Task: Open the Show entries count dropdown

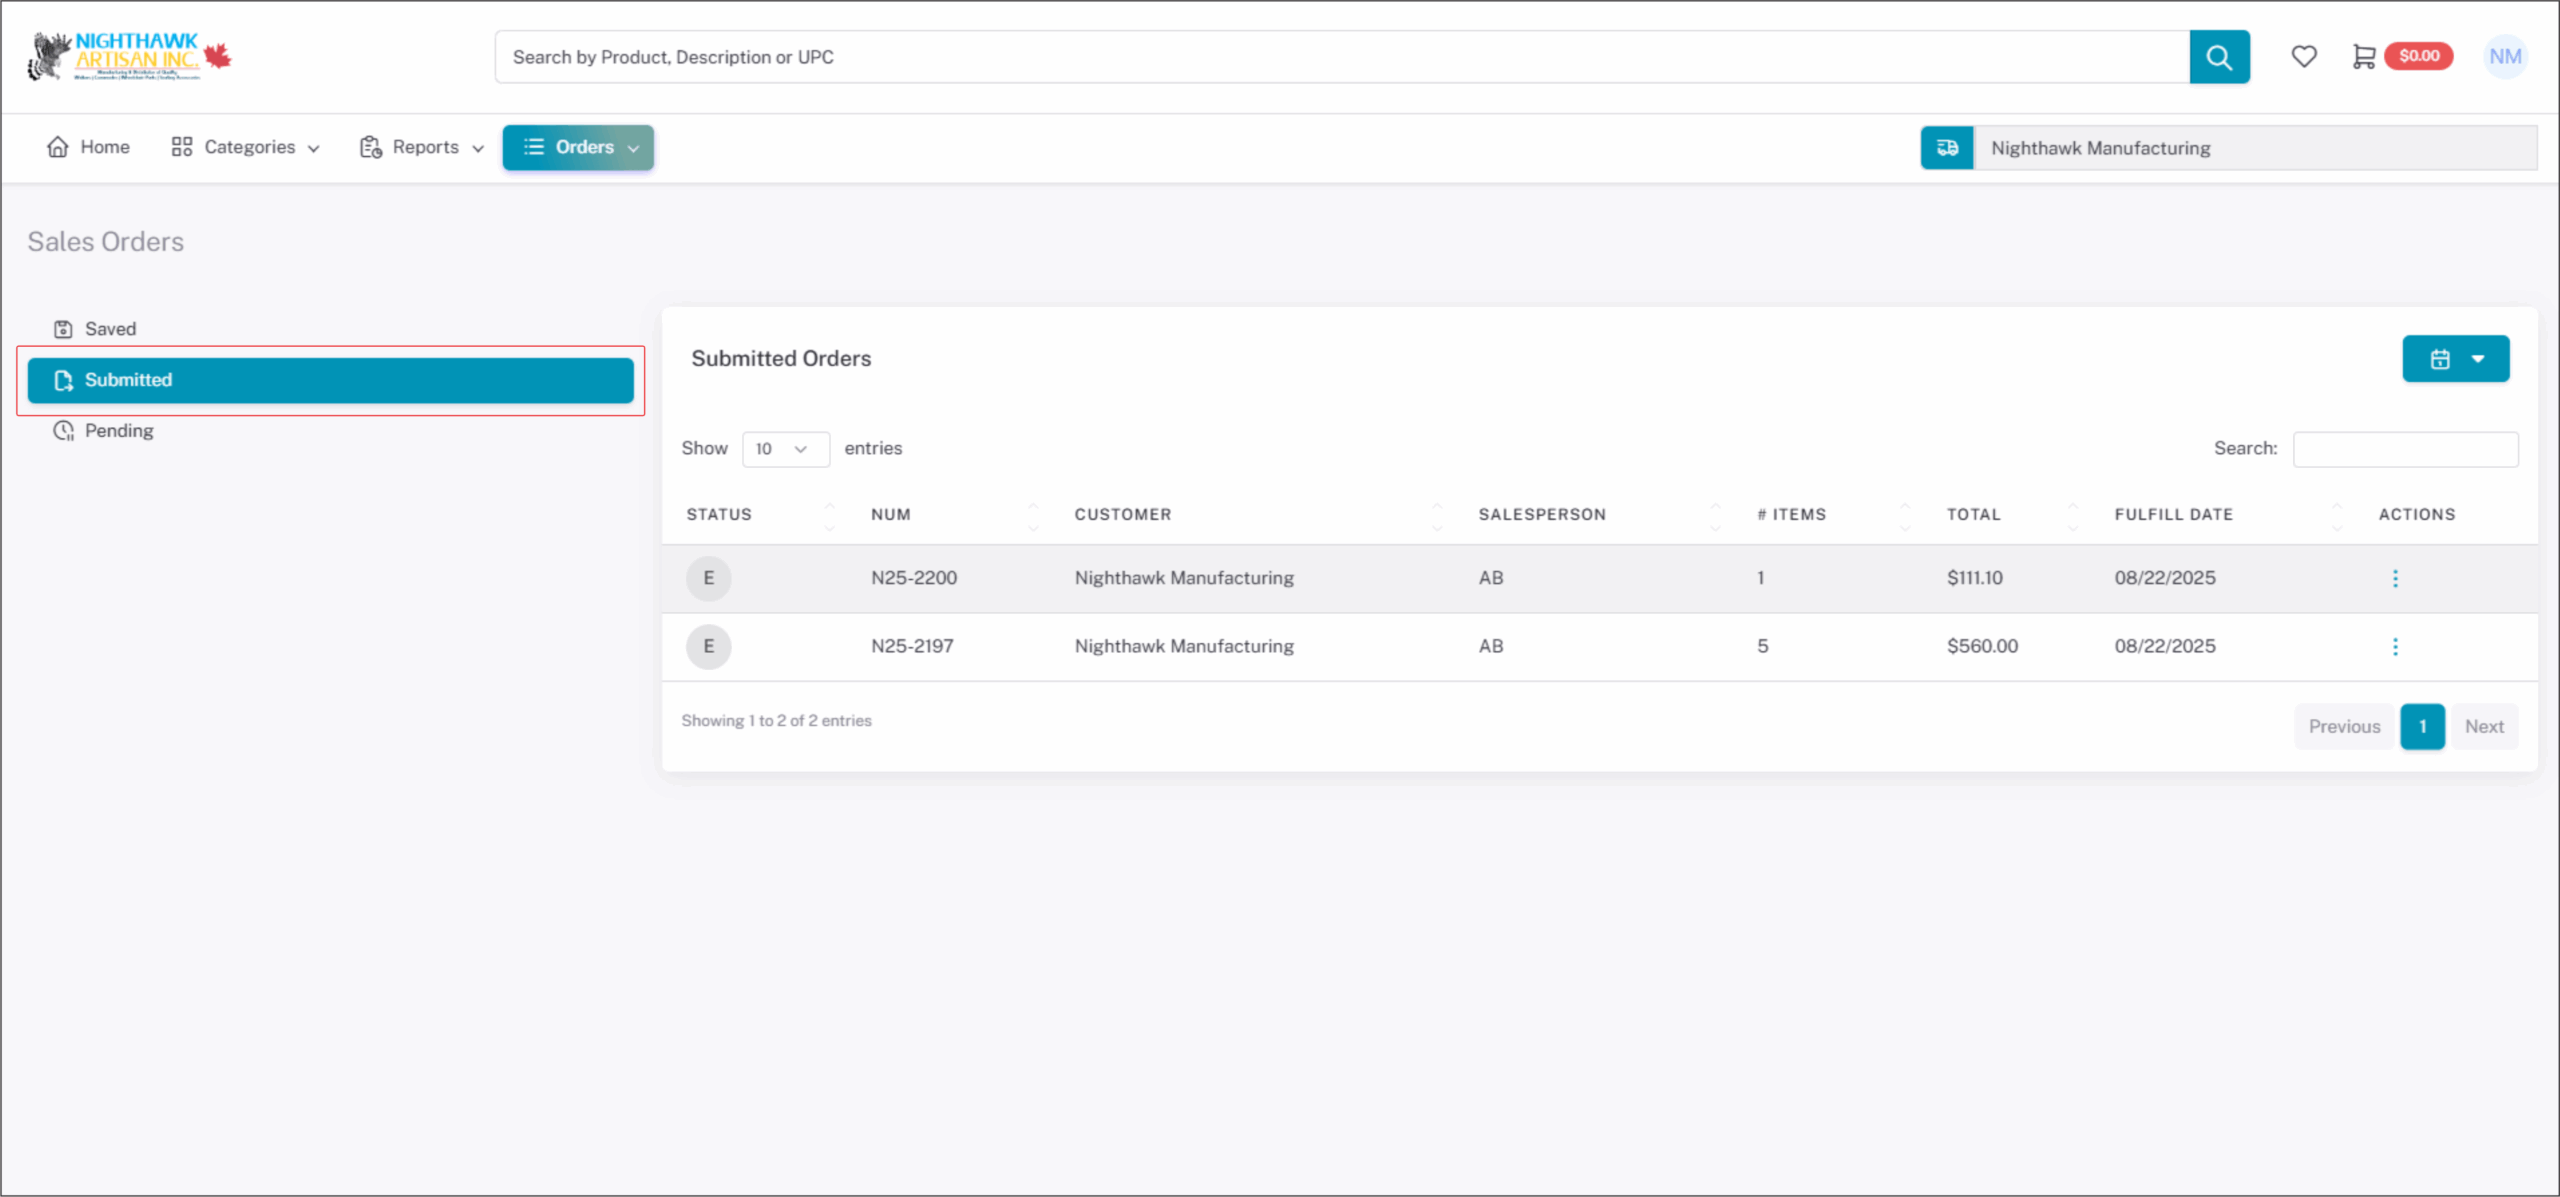Action: 784,449
